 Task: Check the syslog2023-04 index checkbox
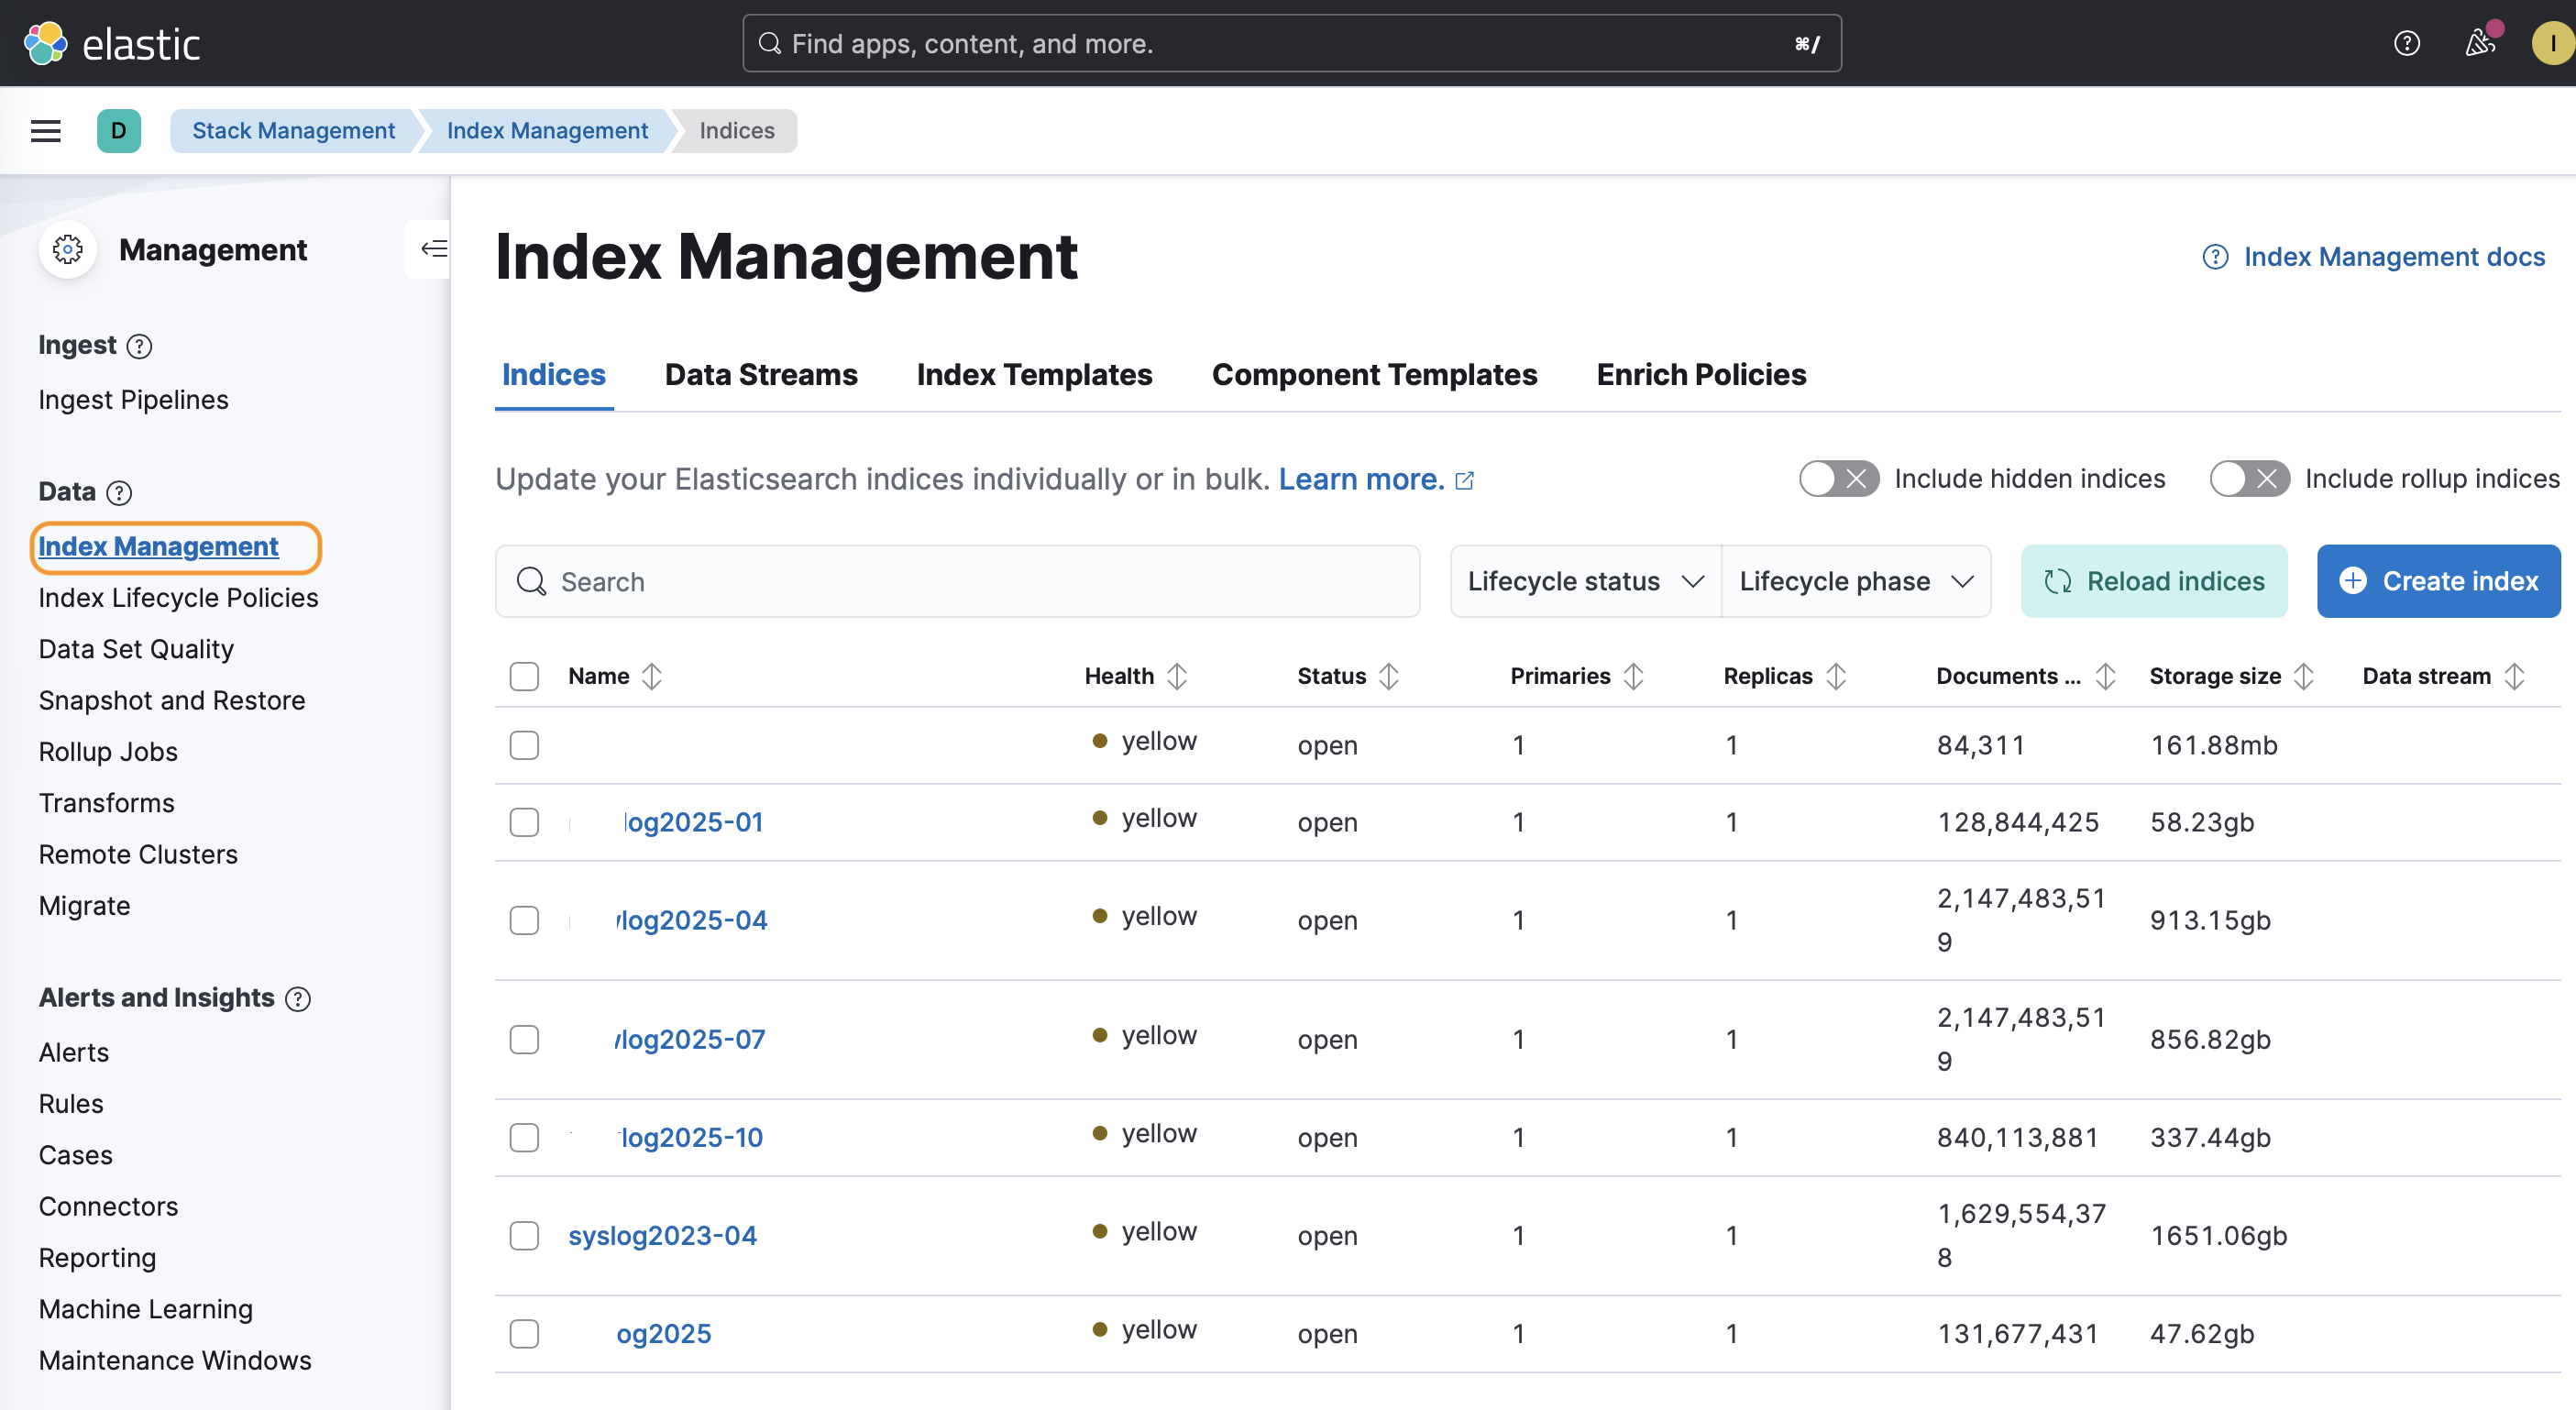[524, 1235]
